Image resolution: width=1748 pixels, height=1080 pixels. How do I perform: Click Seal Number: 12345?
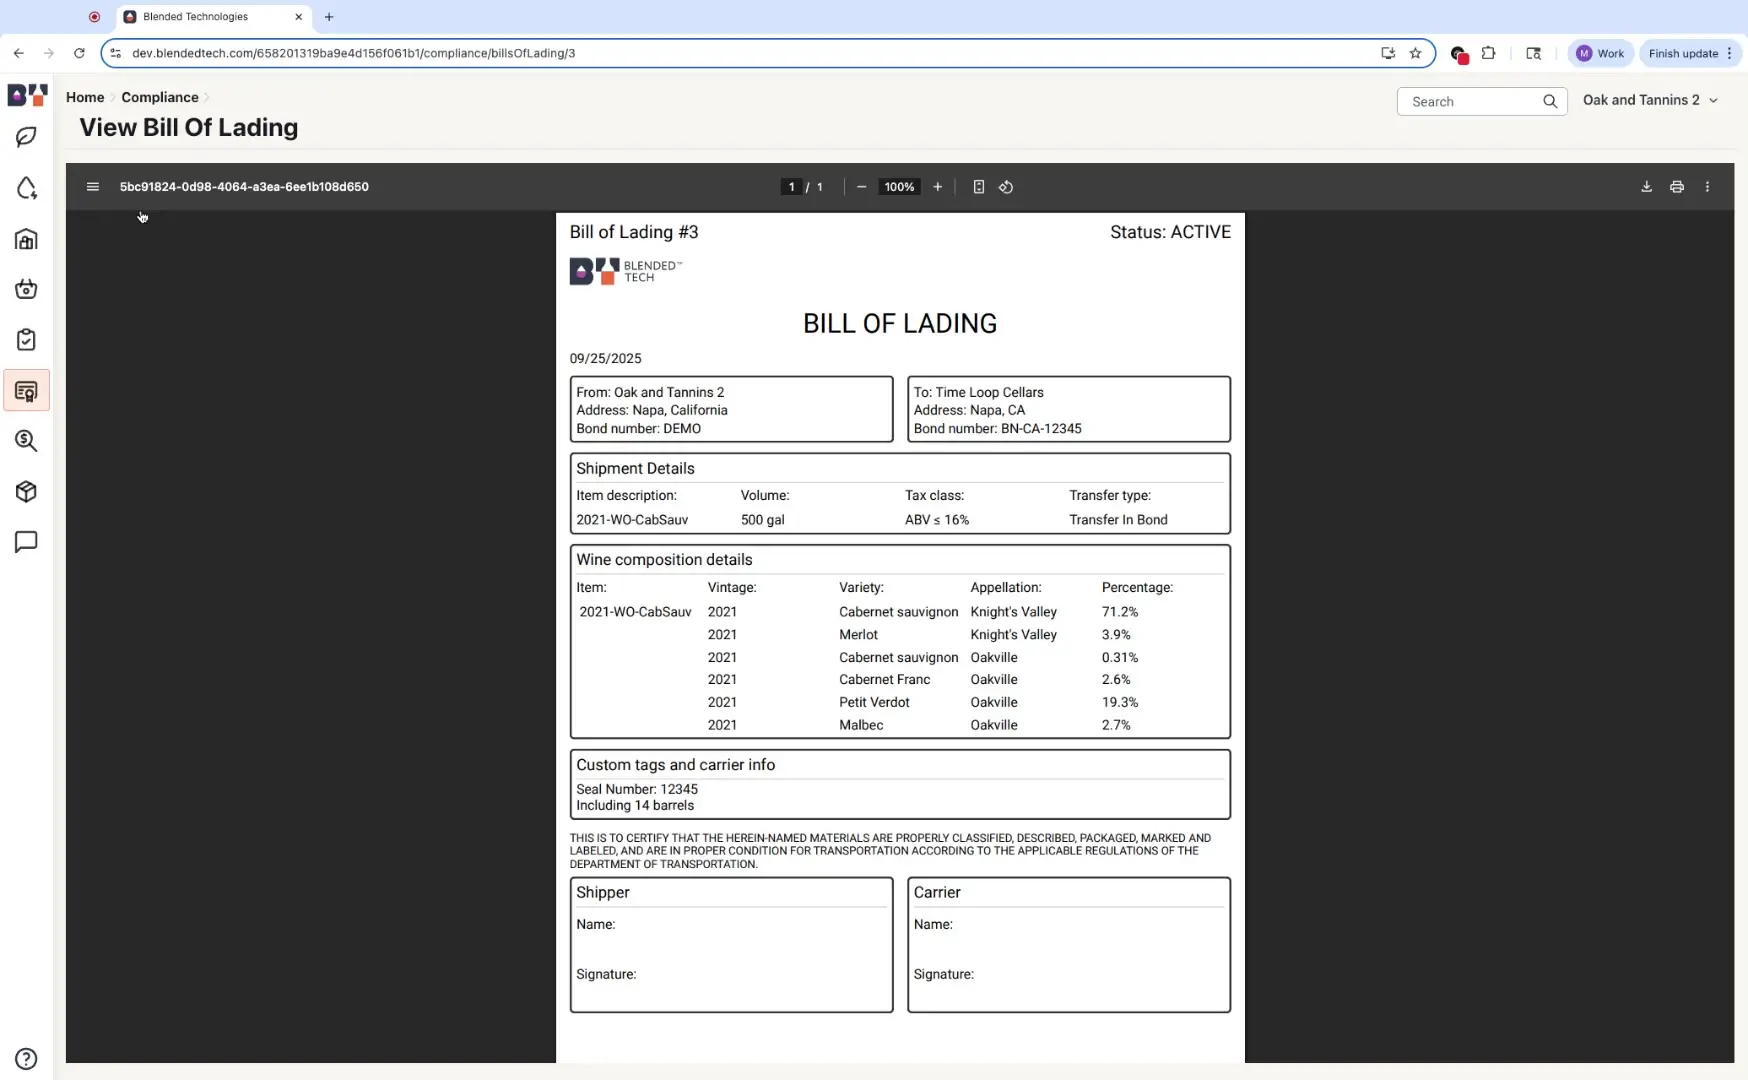point(637,789)
